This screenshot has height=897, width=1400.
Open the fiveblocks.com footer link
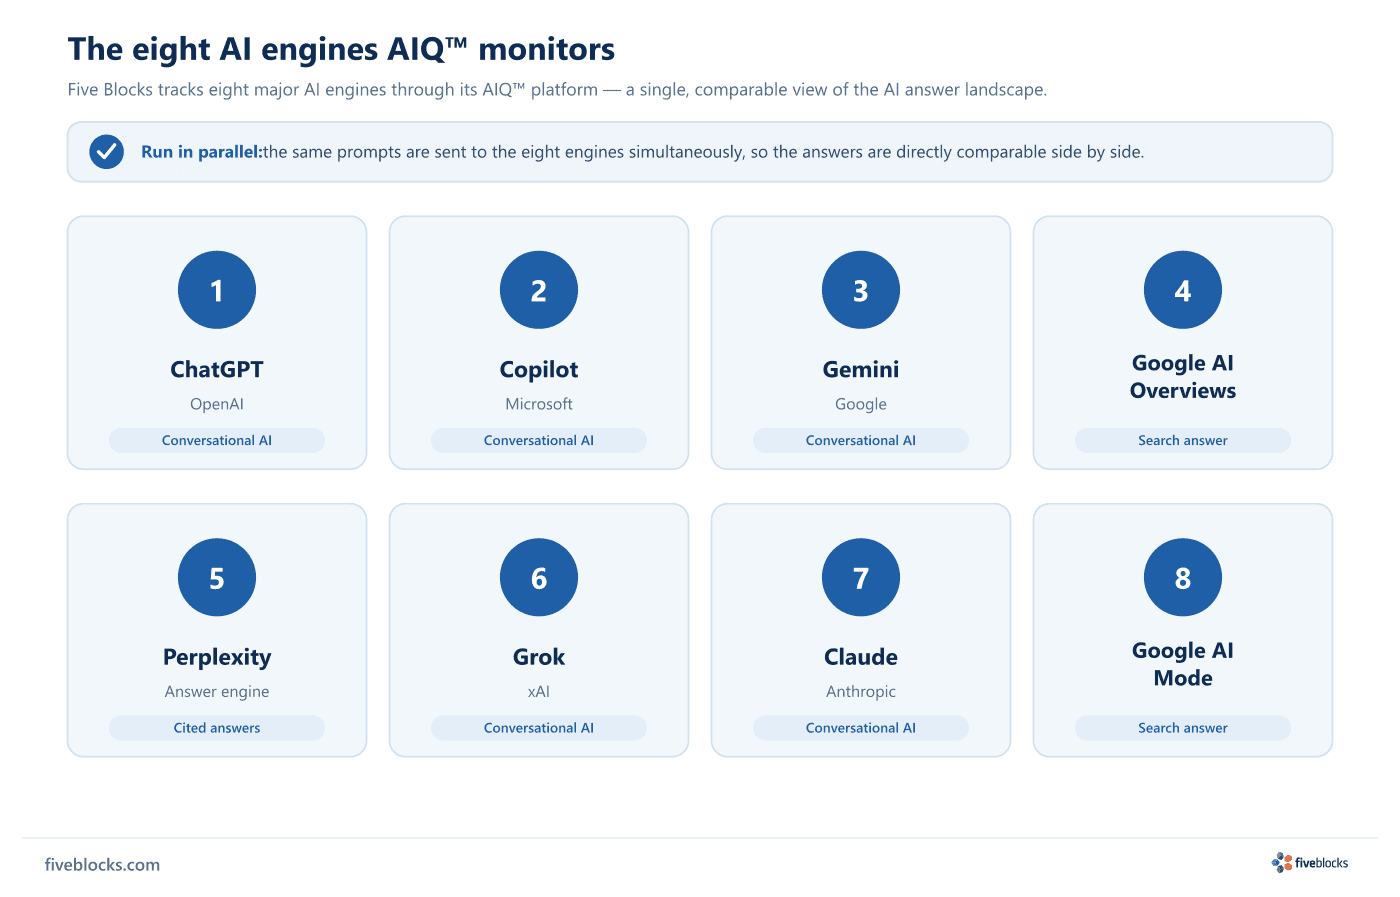coord(102,865)
